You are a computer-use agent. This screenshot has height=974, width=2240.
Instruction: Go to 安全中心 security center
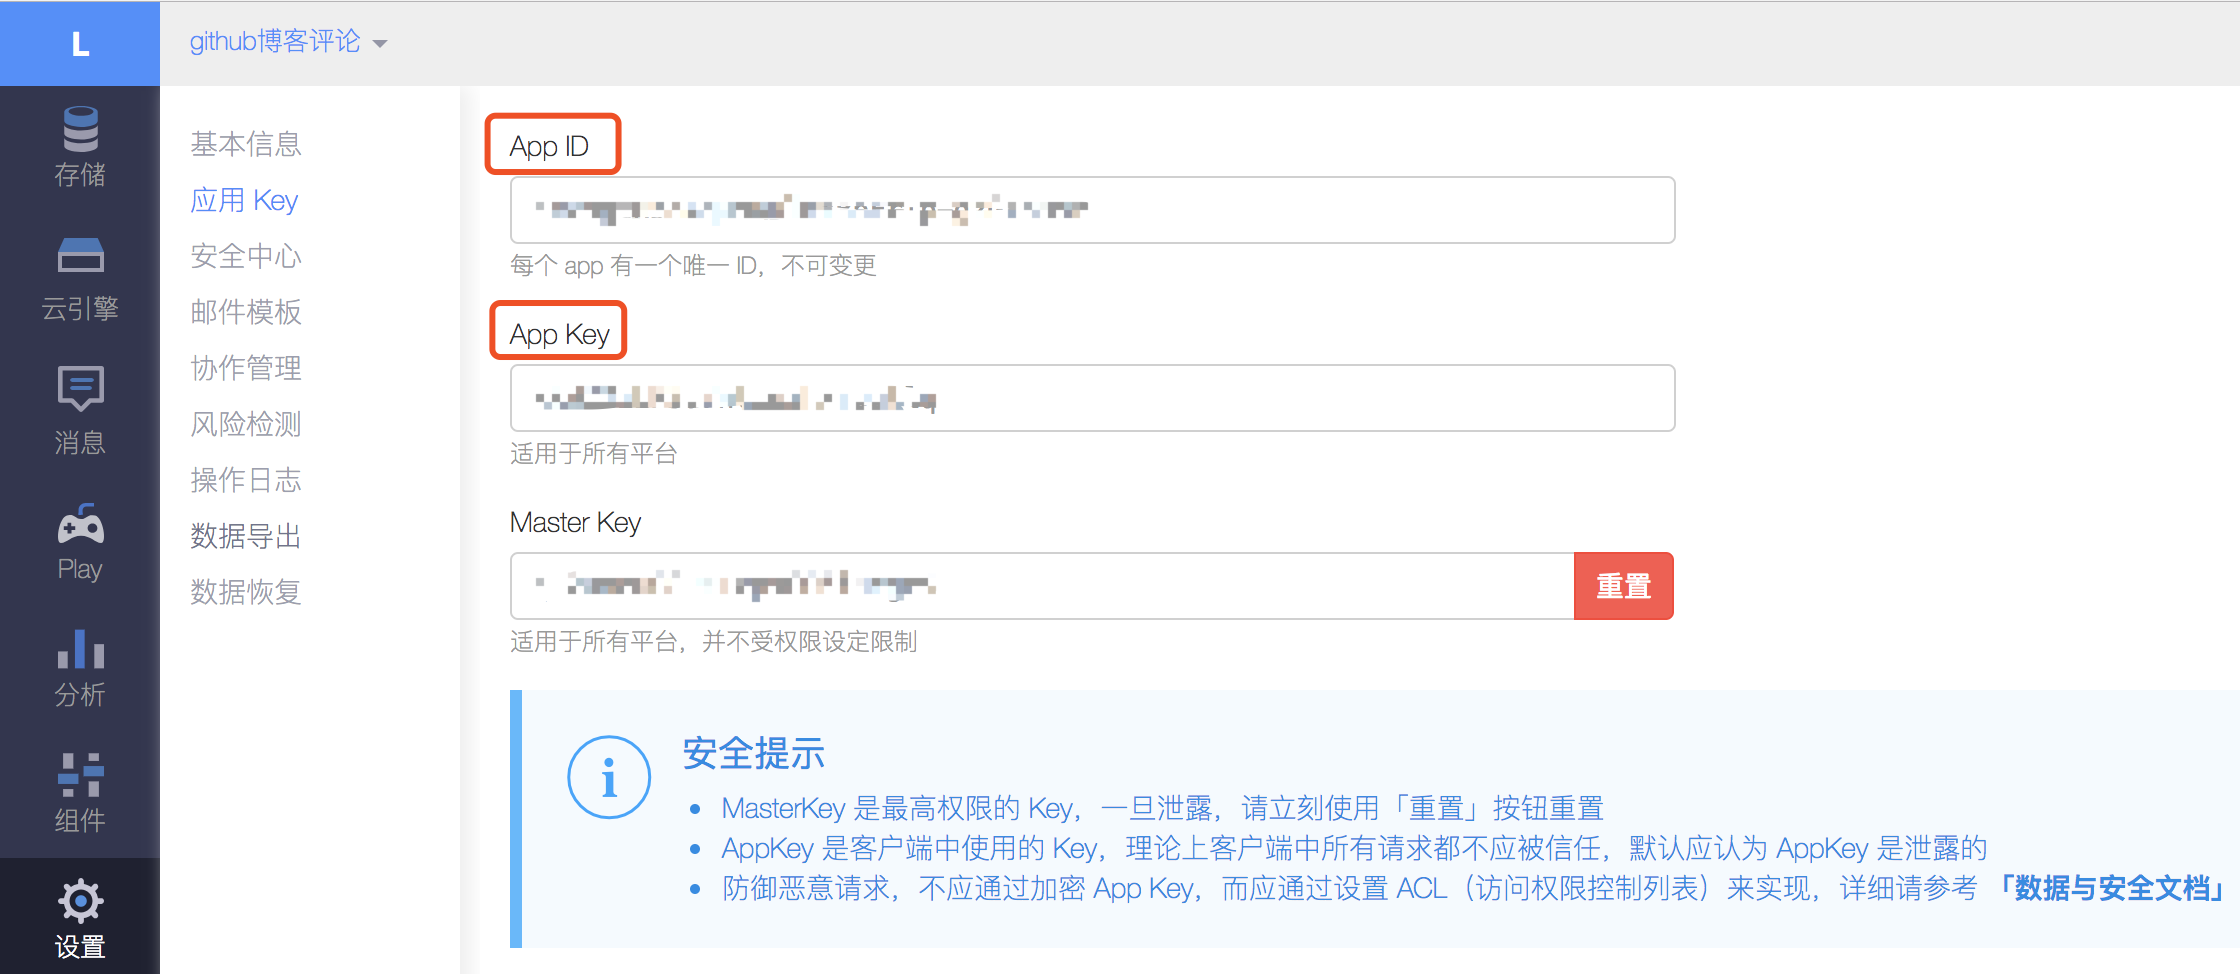[246, 256]
